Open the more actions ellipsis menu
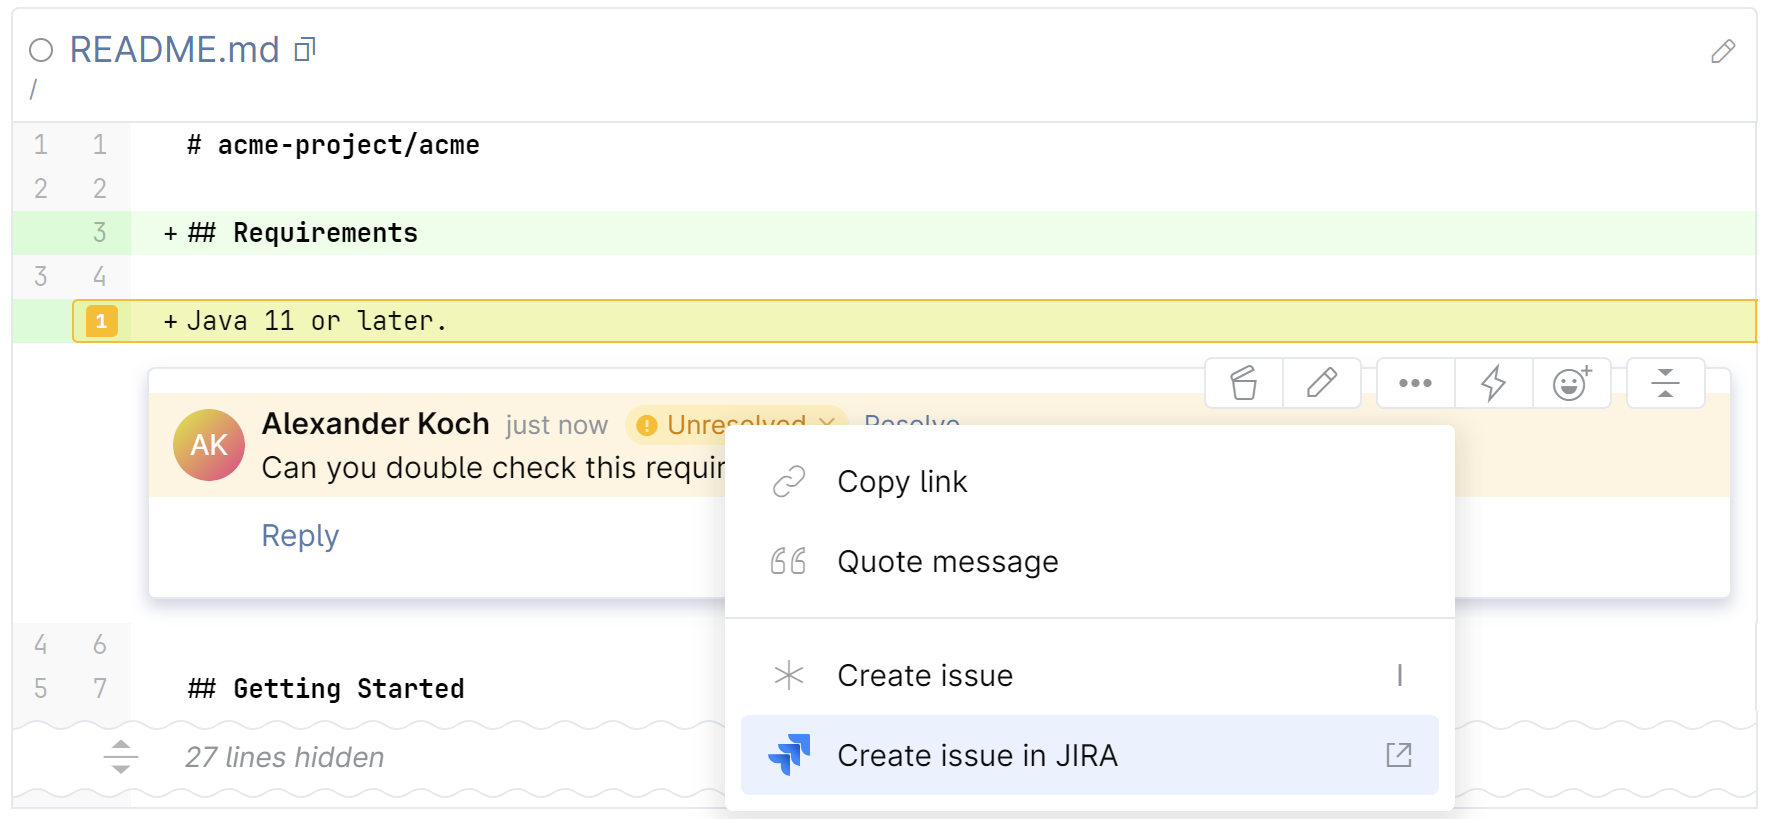1767x819 pixels. (x=1415, y=383)
